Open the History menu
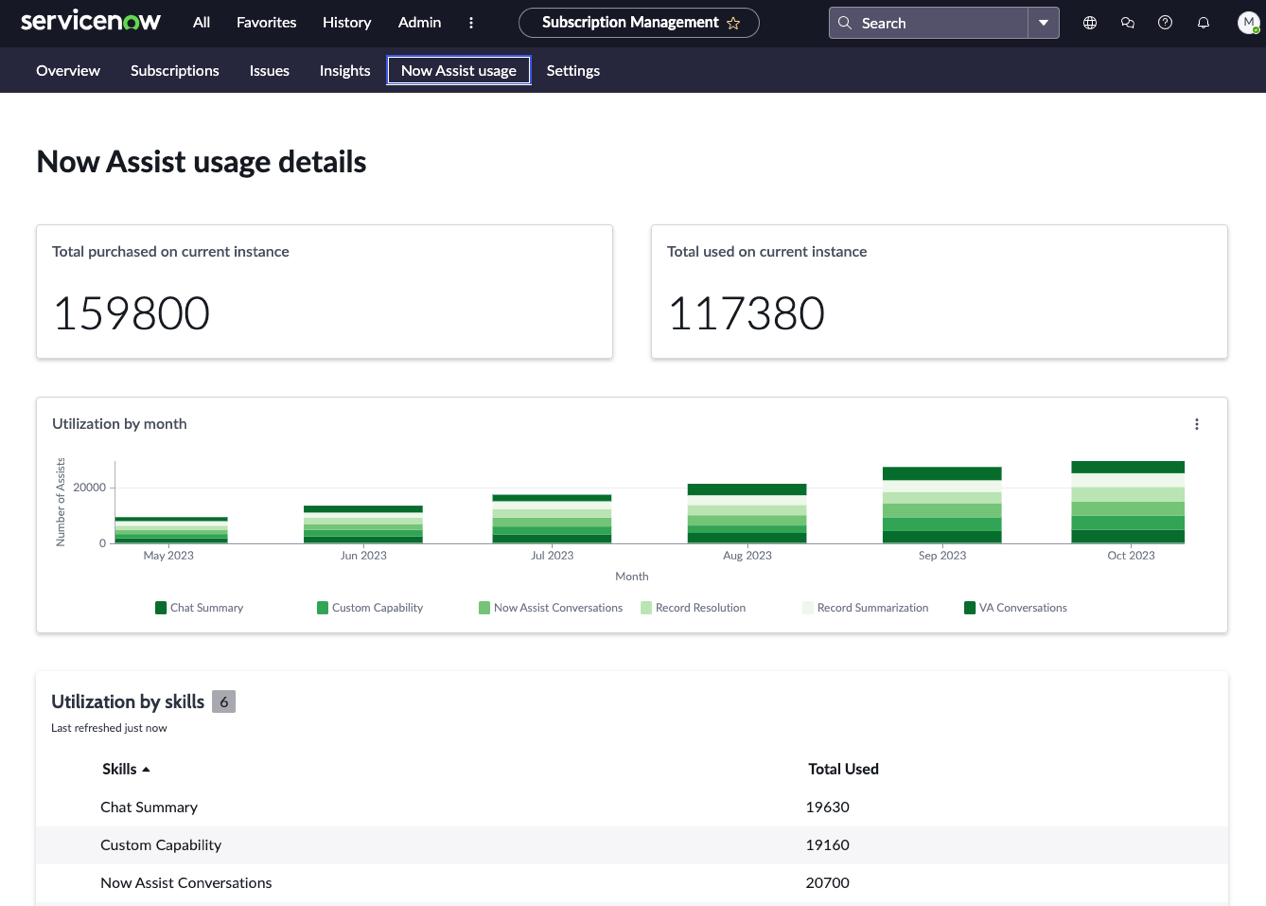Viewport: 1266px width, 906px height. tap(347, 22)
